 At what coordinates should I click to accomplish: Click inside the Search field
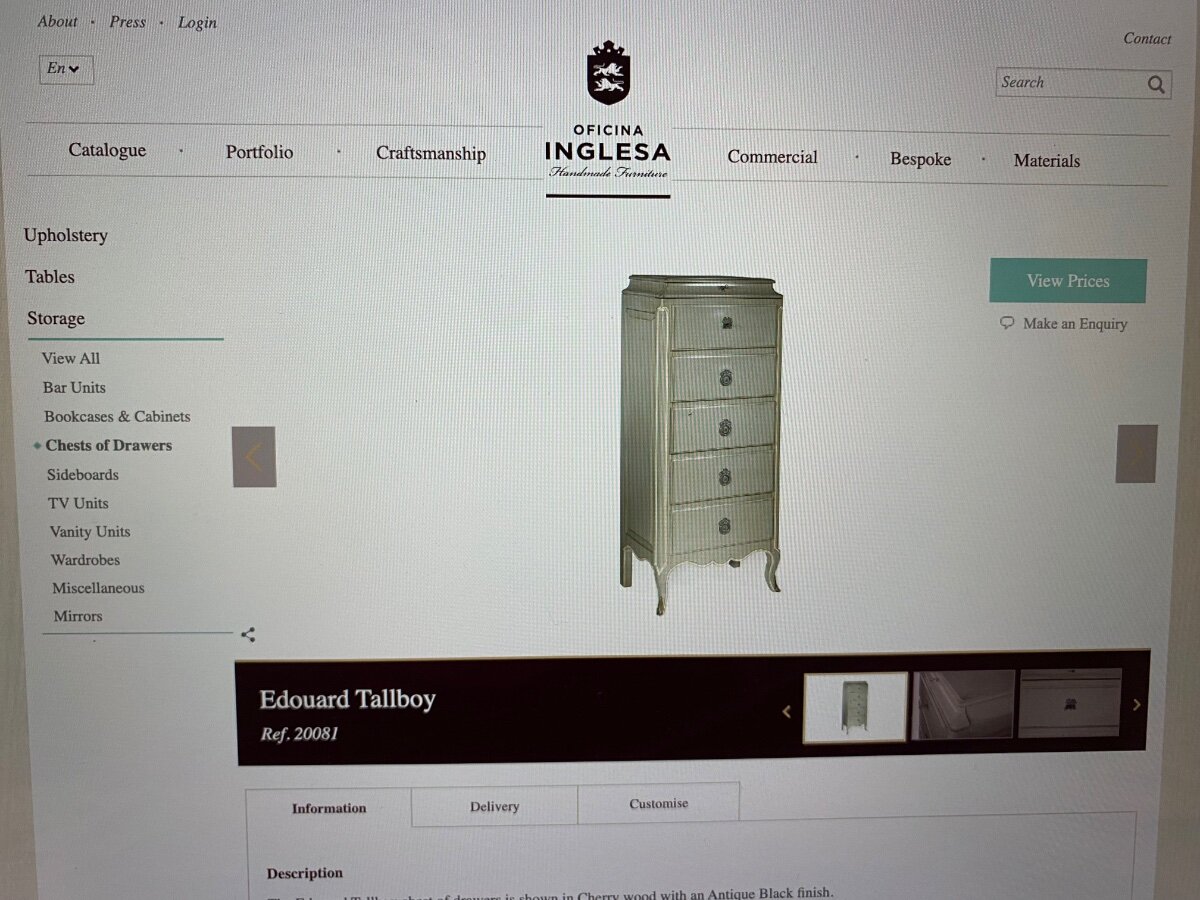click(x=1071, y=84)
